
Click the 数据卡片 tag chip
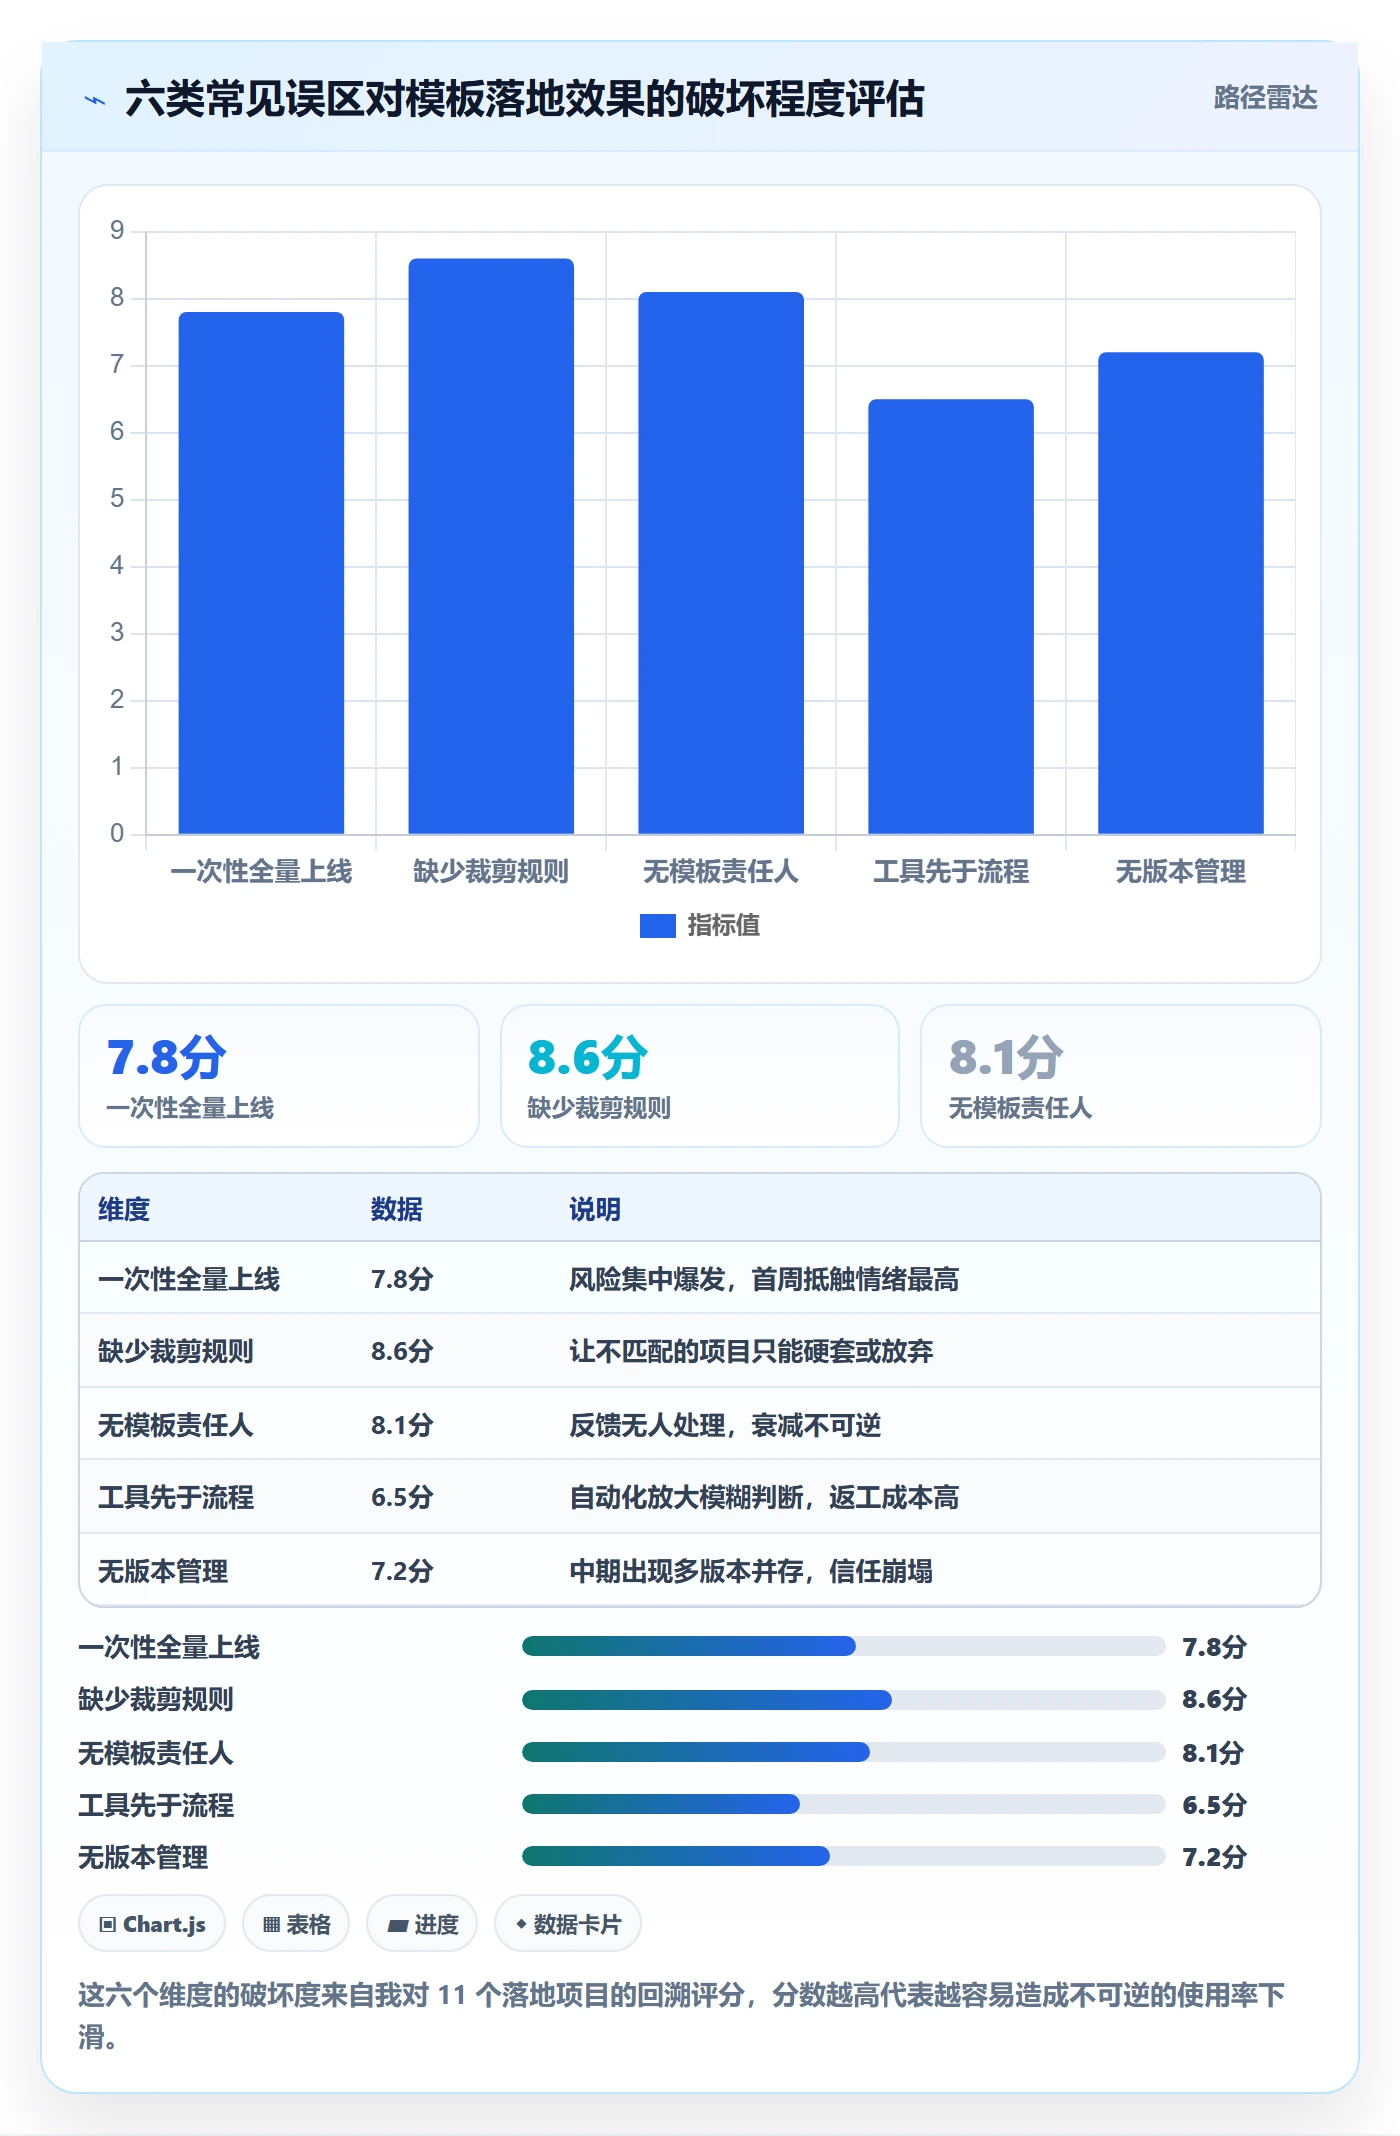pos(568,1923)
